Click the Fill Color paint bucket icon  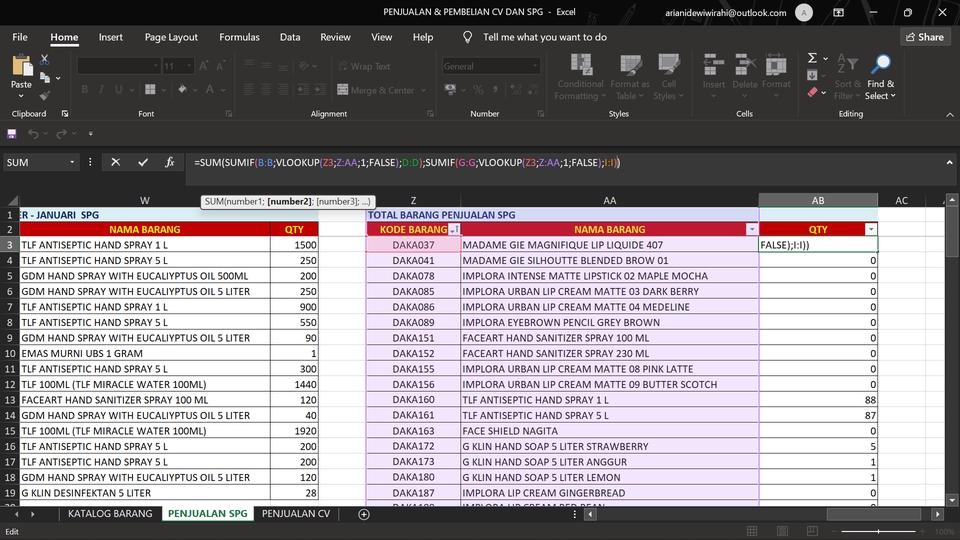[x=182, y=89]
